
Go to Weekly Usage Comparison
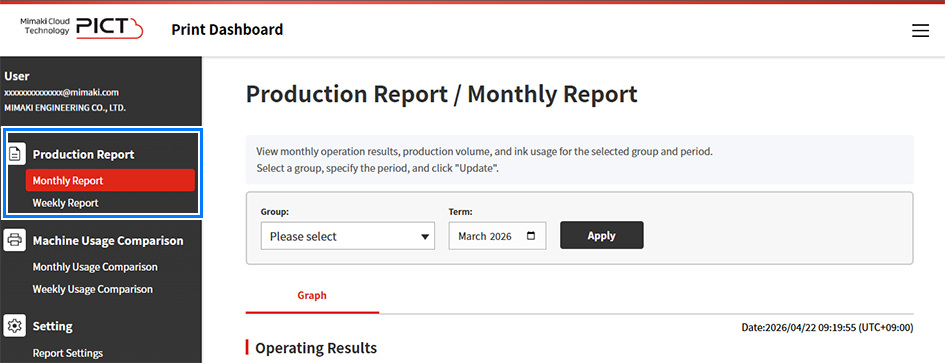coord(93,289)
